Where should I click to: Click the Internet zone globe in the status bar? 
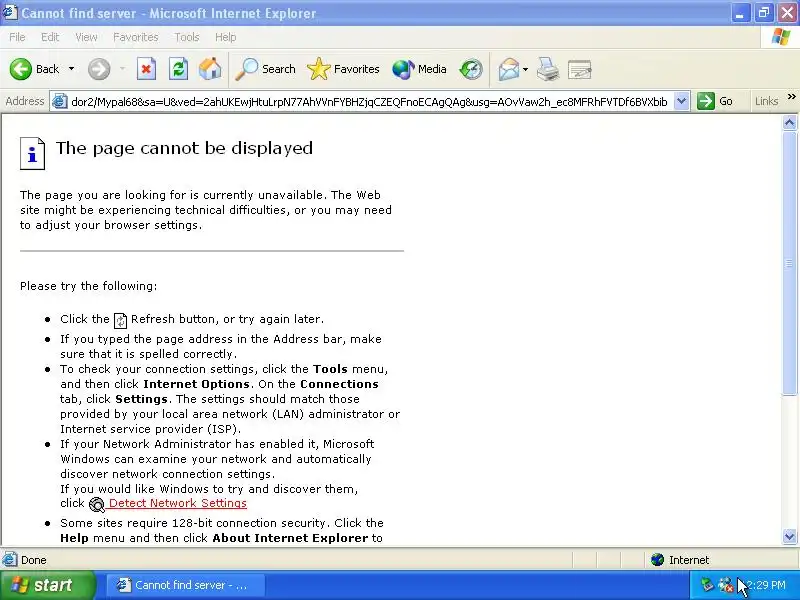(657, 560)
